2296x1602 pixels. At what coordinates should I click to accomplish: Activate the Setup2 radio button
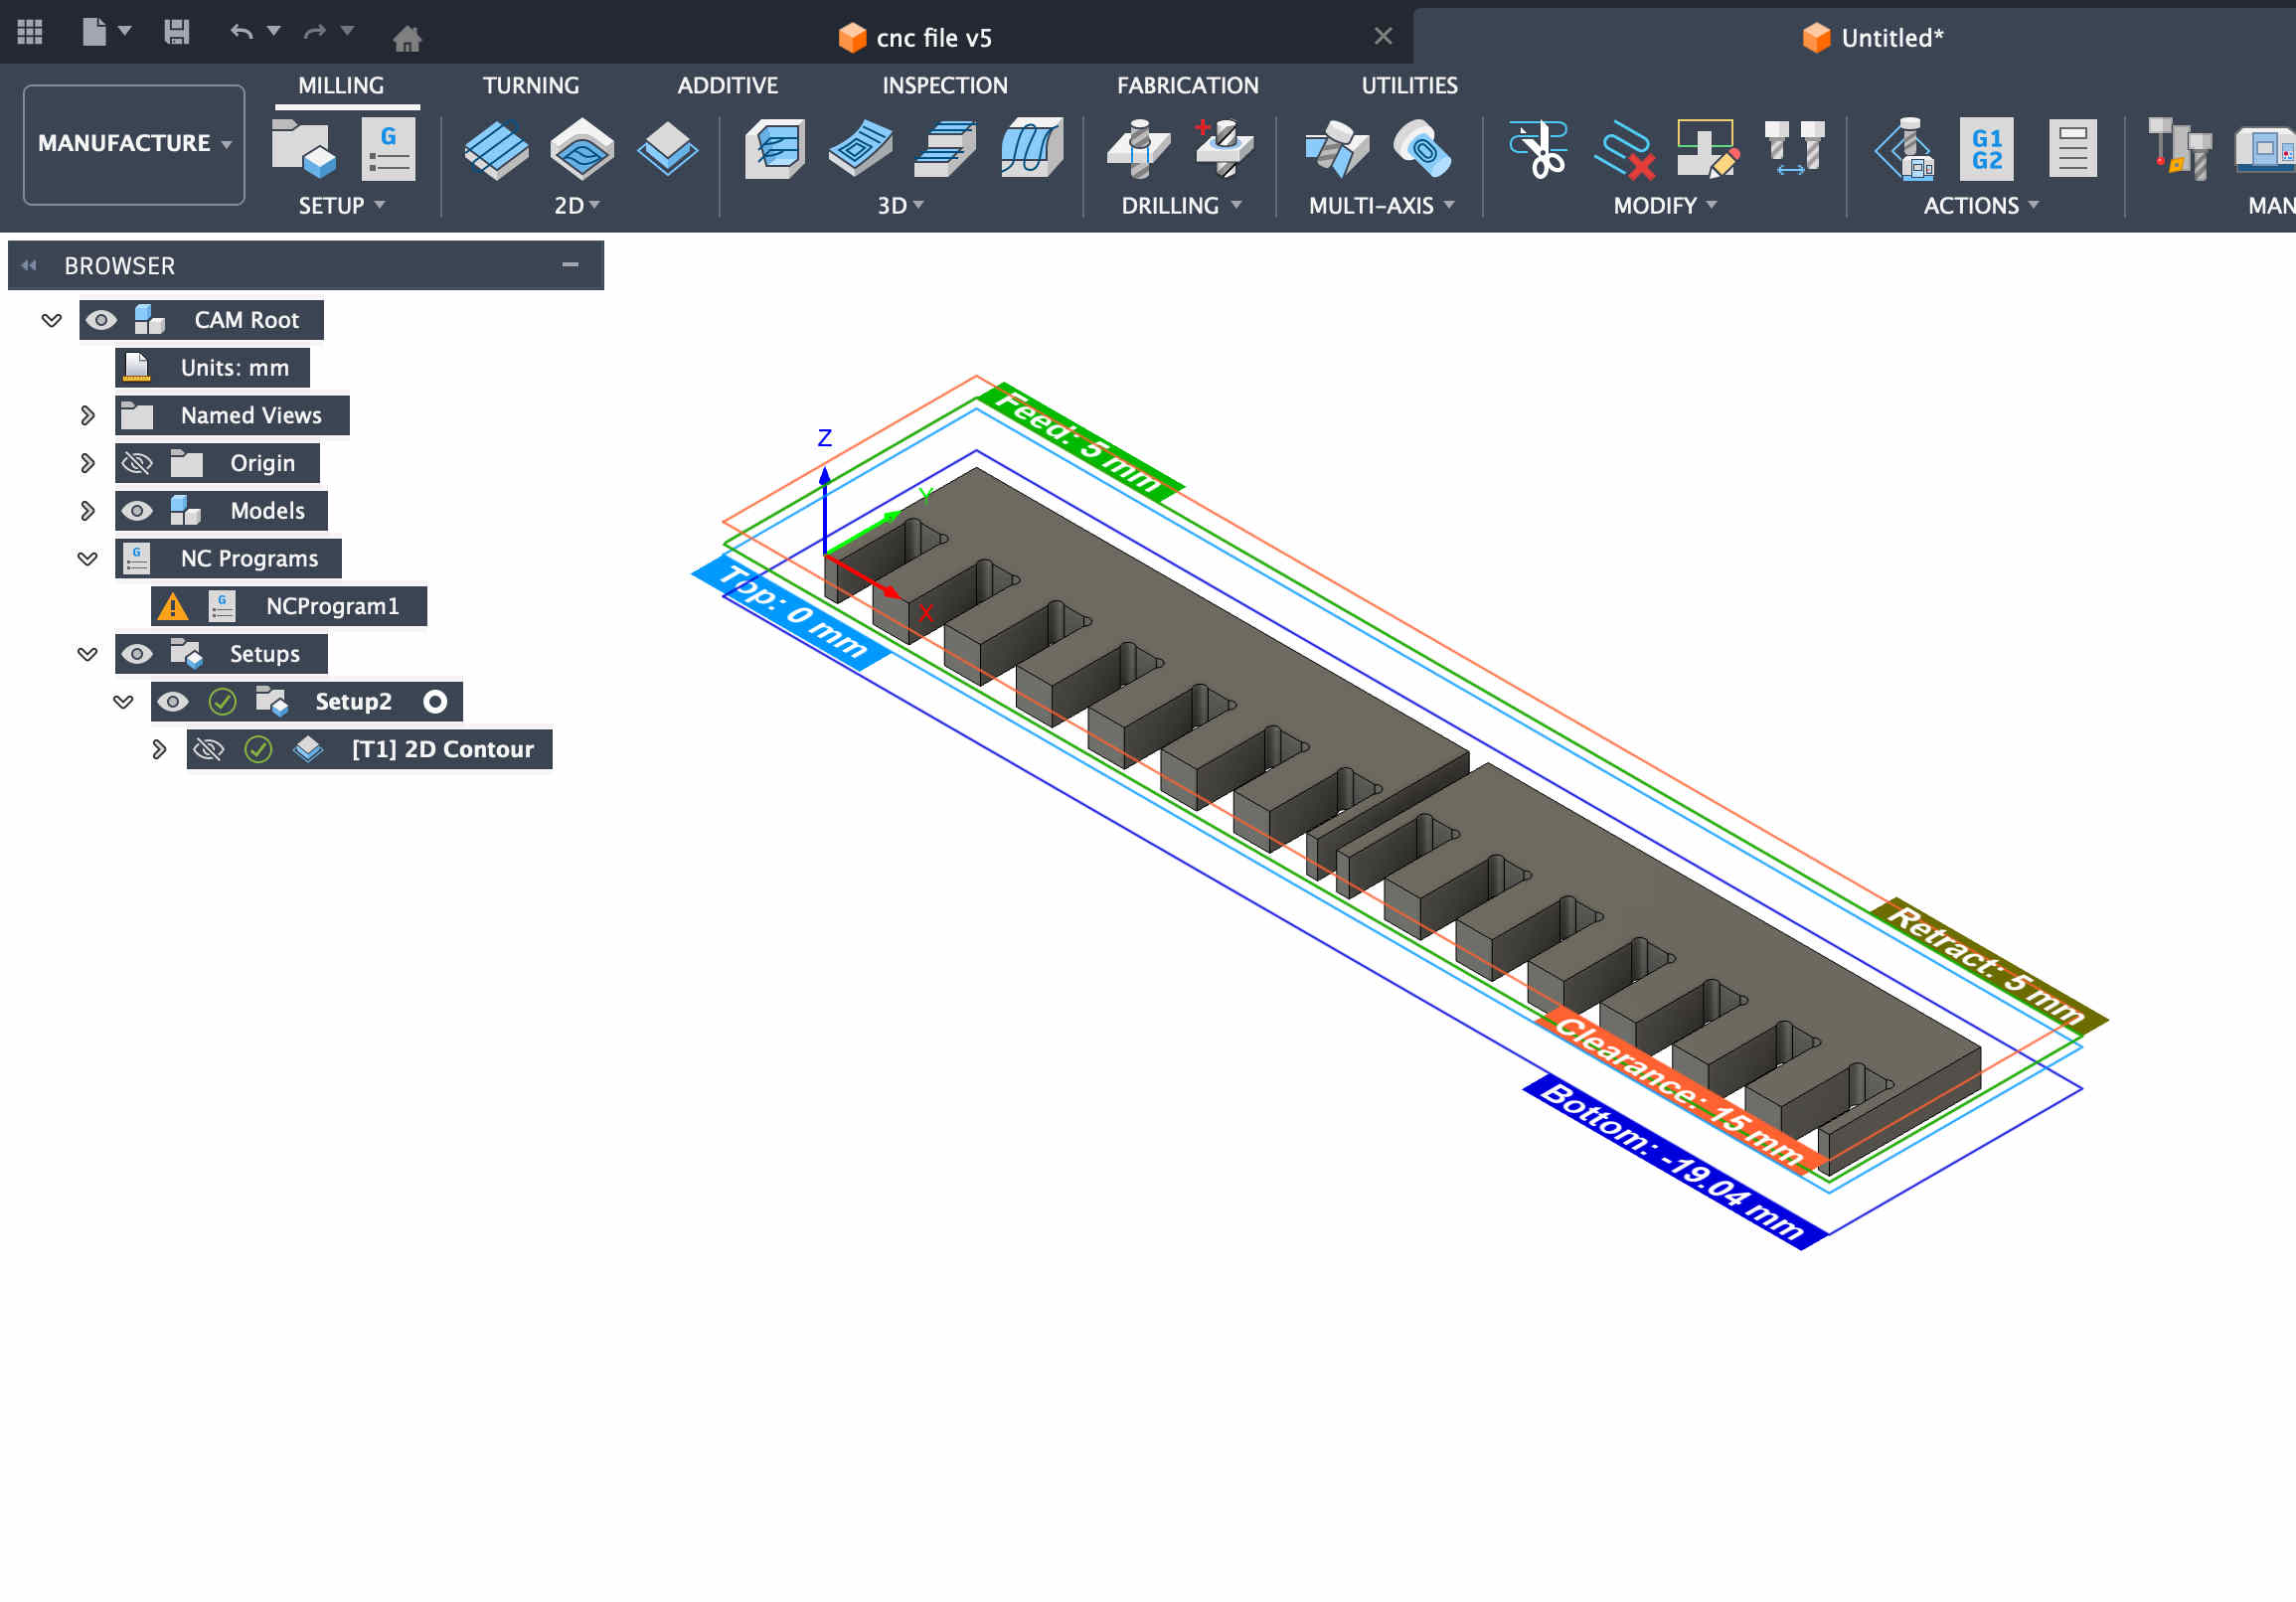(x=435, y=702)
